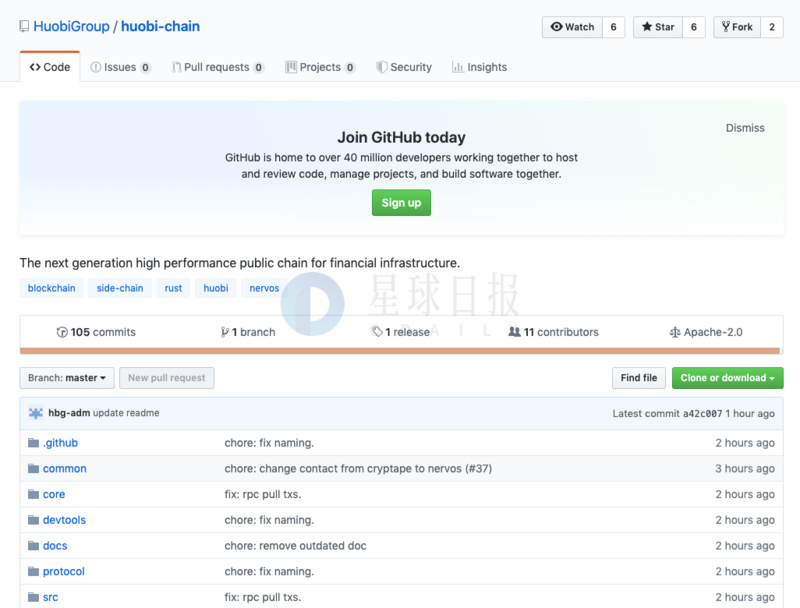The width and height of the screenshot is (800, 608).
Task: Select the huobi topic tag
Action: [216, 288]
